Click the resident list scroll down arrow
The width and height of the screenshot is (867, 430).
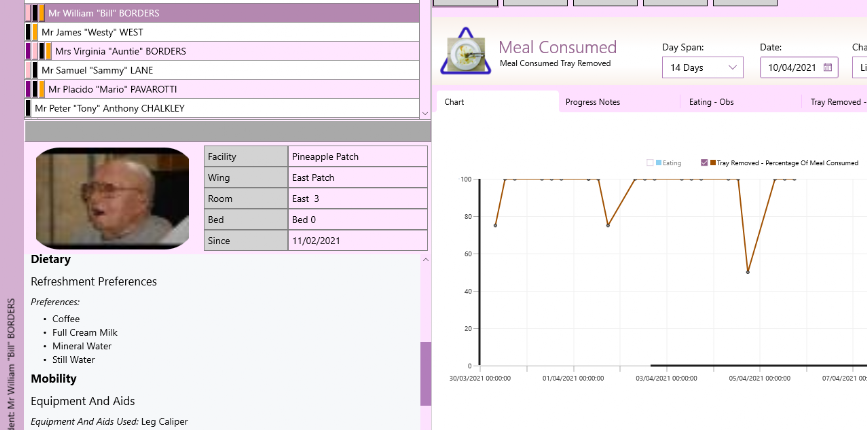425,113
